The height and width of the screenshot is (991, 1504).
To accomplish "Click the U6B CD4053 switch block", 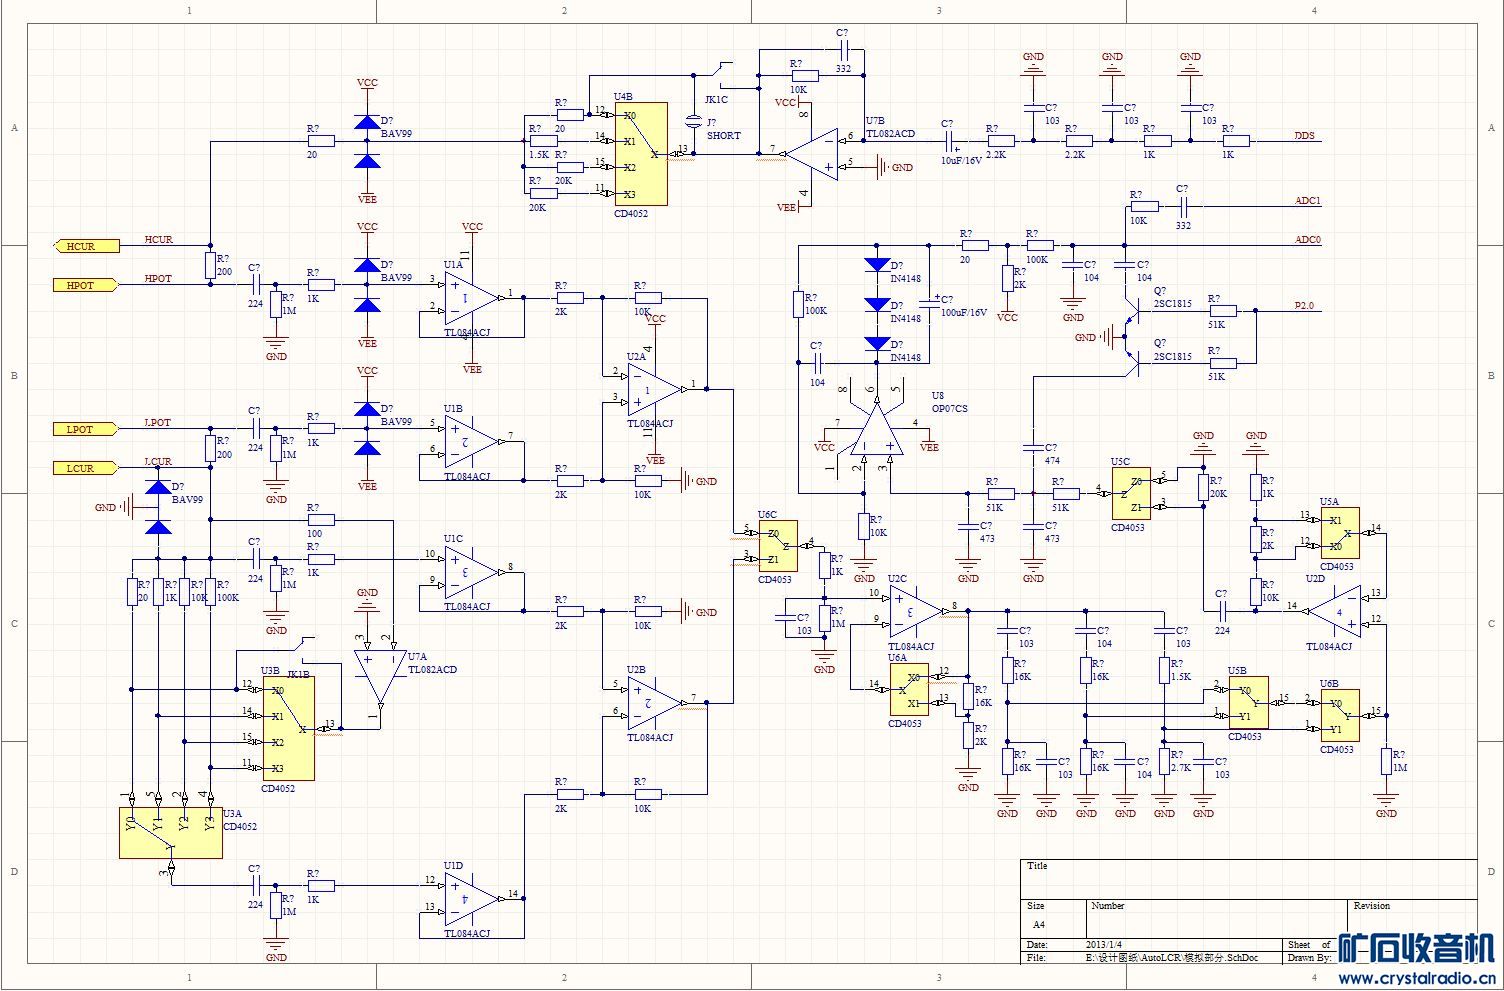I will (x=1339, y=716).
